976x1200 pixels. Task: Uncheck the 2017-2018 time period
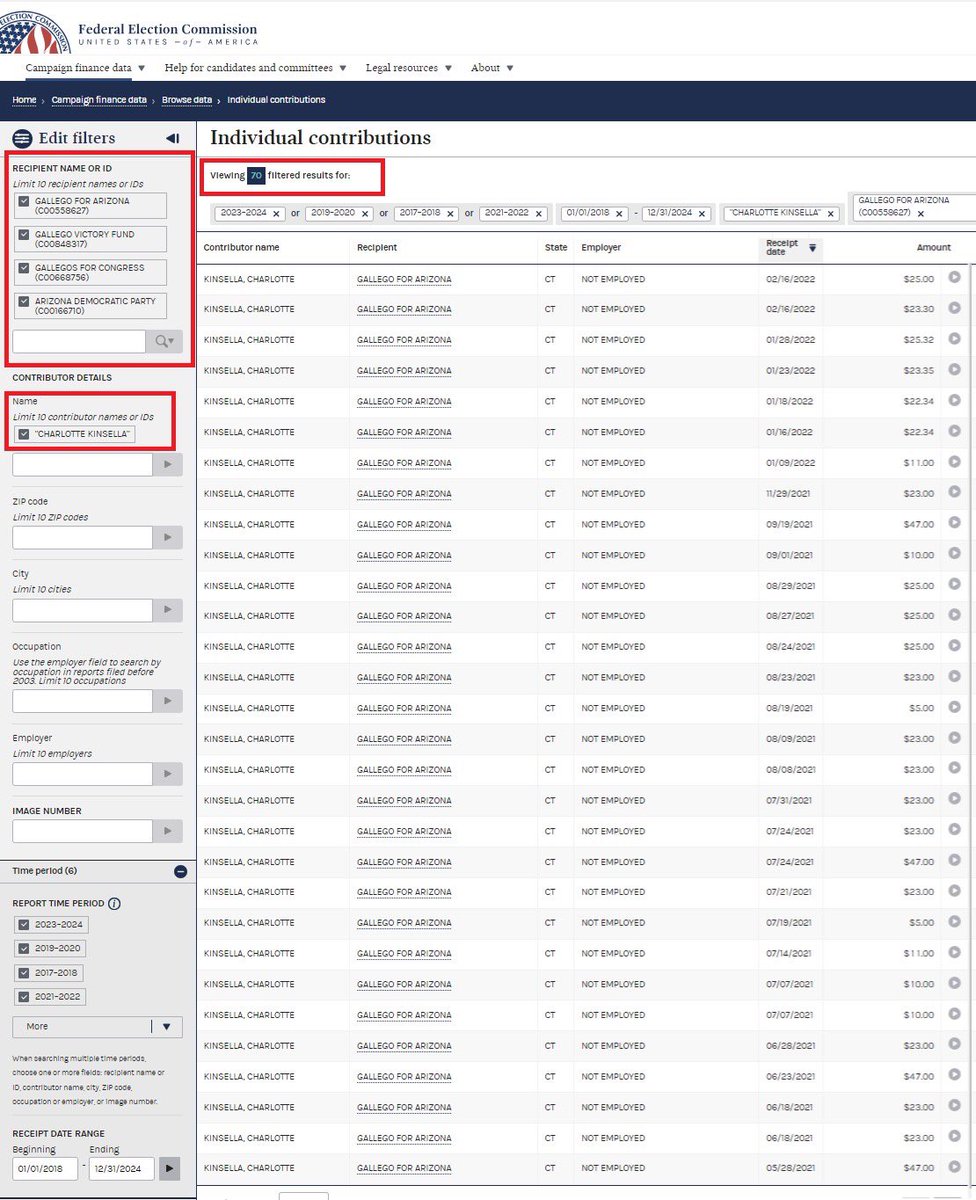tap(24, 972)
